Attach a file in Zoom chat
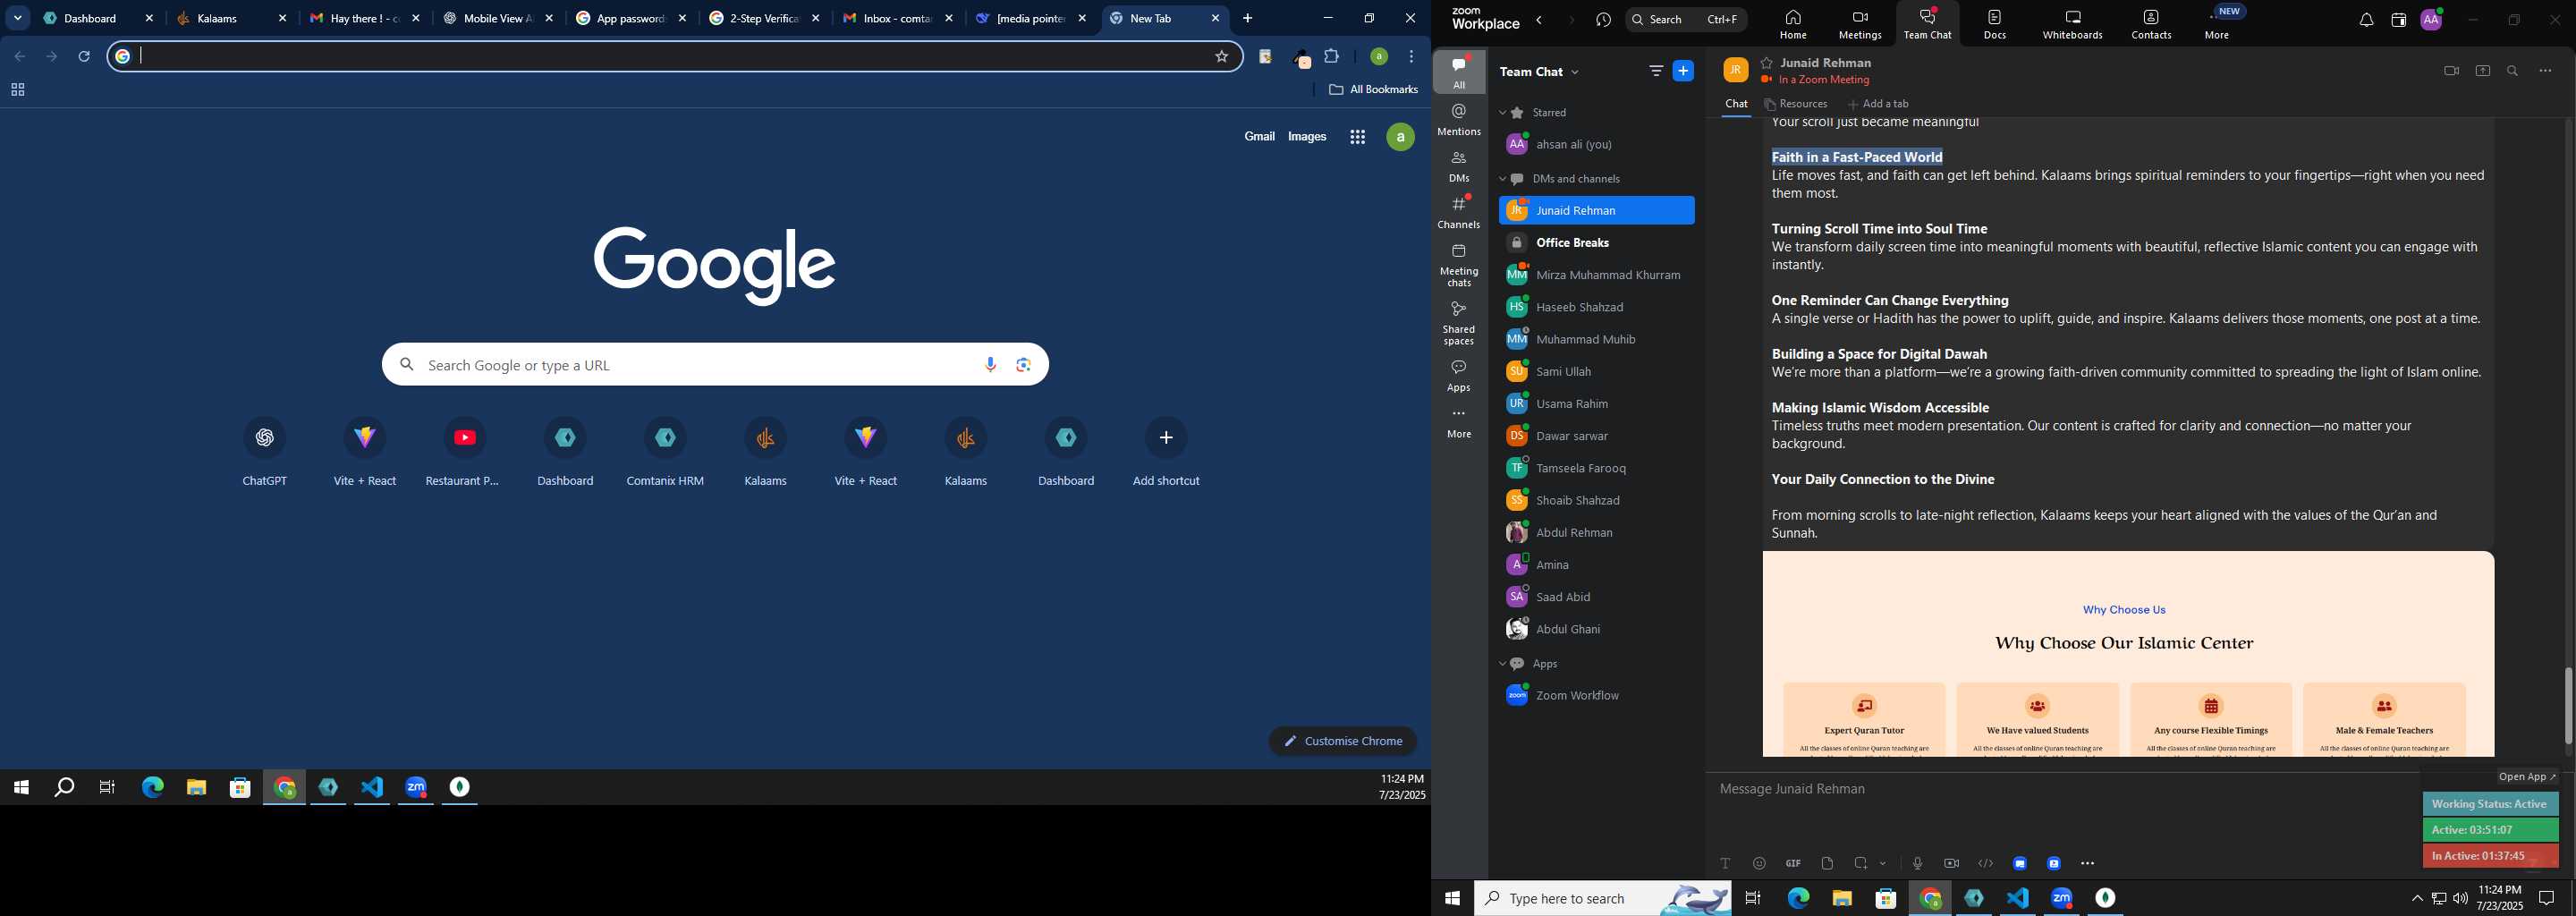2576x916 pixels. (x=1827, y=863)
